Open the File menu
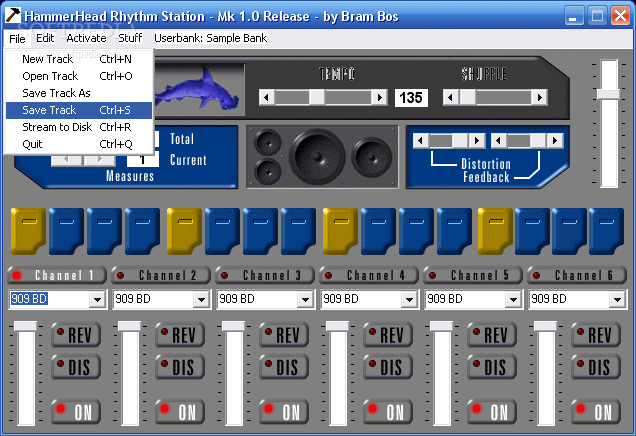The image size is (636, 436). [17, 39]
